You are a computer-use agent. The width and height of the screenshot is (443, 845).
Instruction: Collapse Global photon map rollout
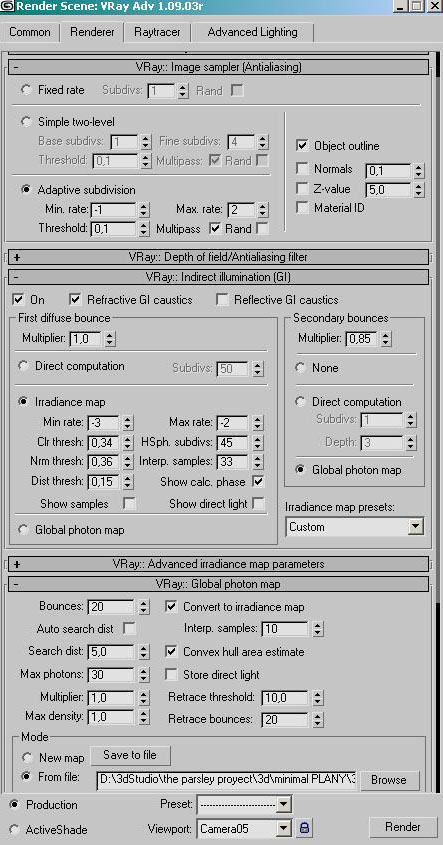point(218,584)
